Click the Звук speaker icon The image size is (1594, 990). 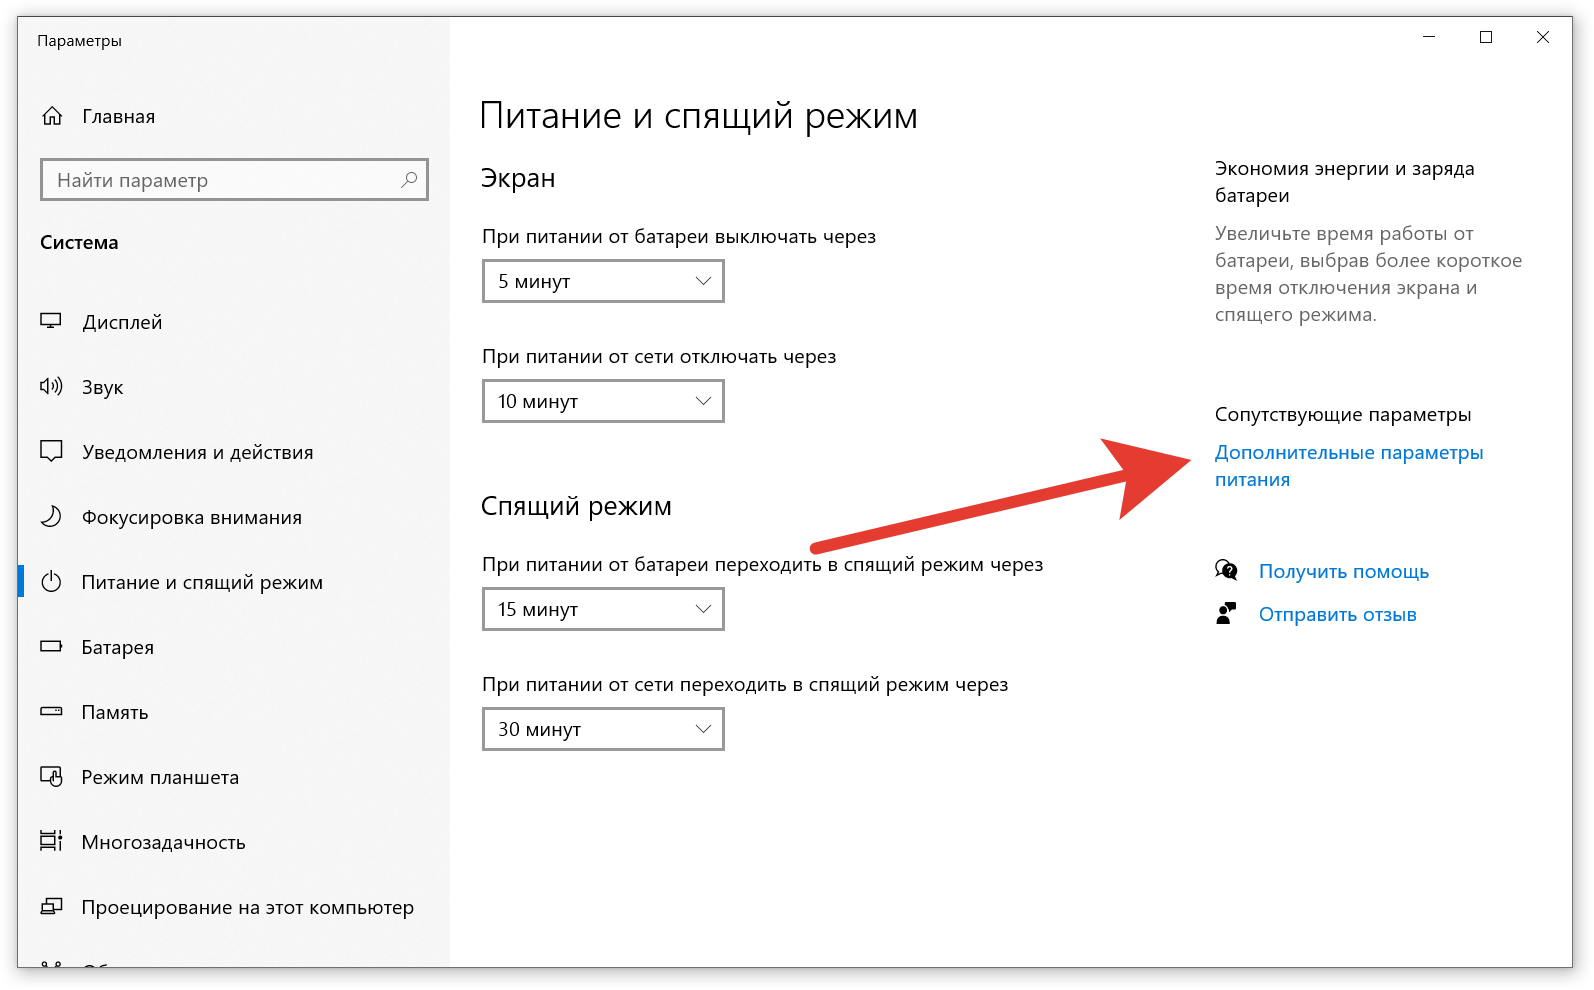click(x=51, y=387)
